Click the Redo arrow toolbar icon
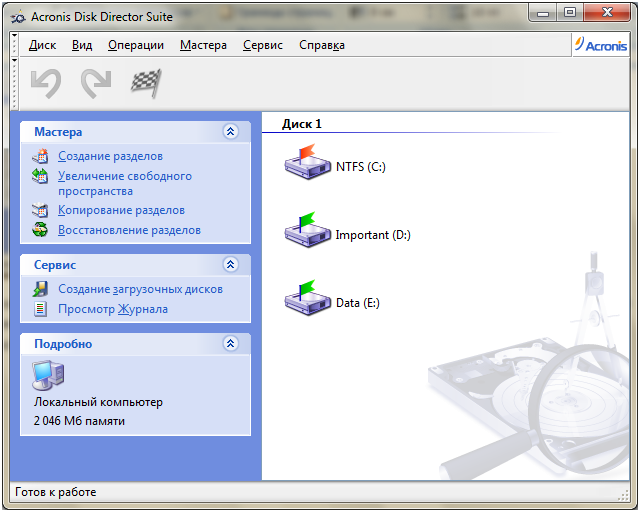The image size is (640, 512). (96, 84)
